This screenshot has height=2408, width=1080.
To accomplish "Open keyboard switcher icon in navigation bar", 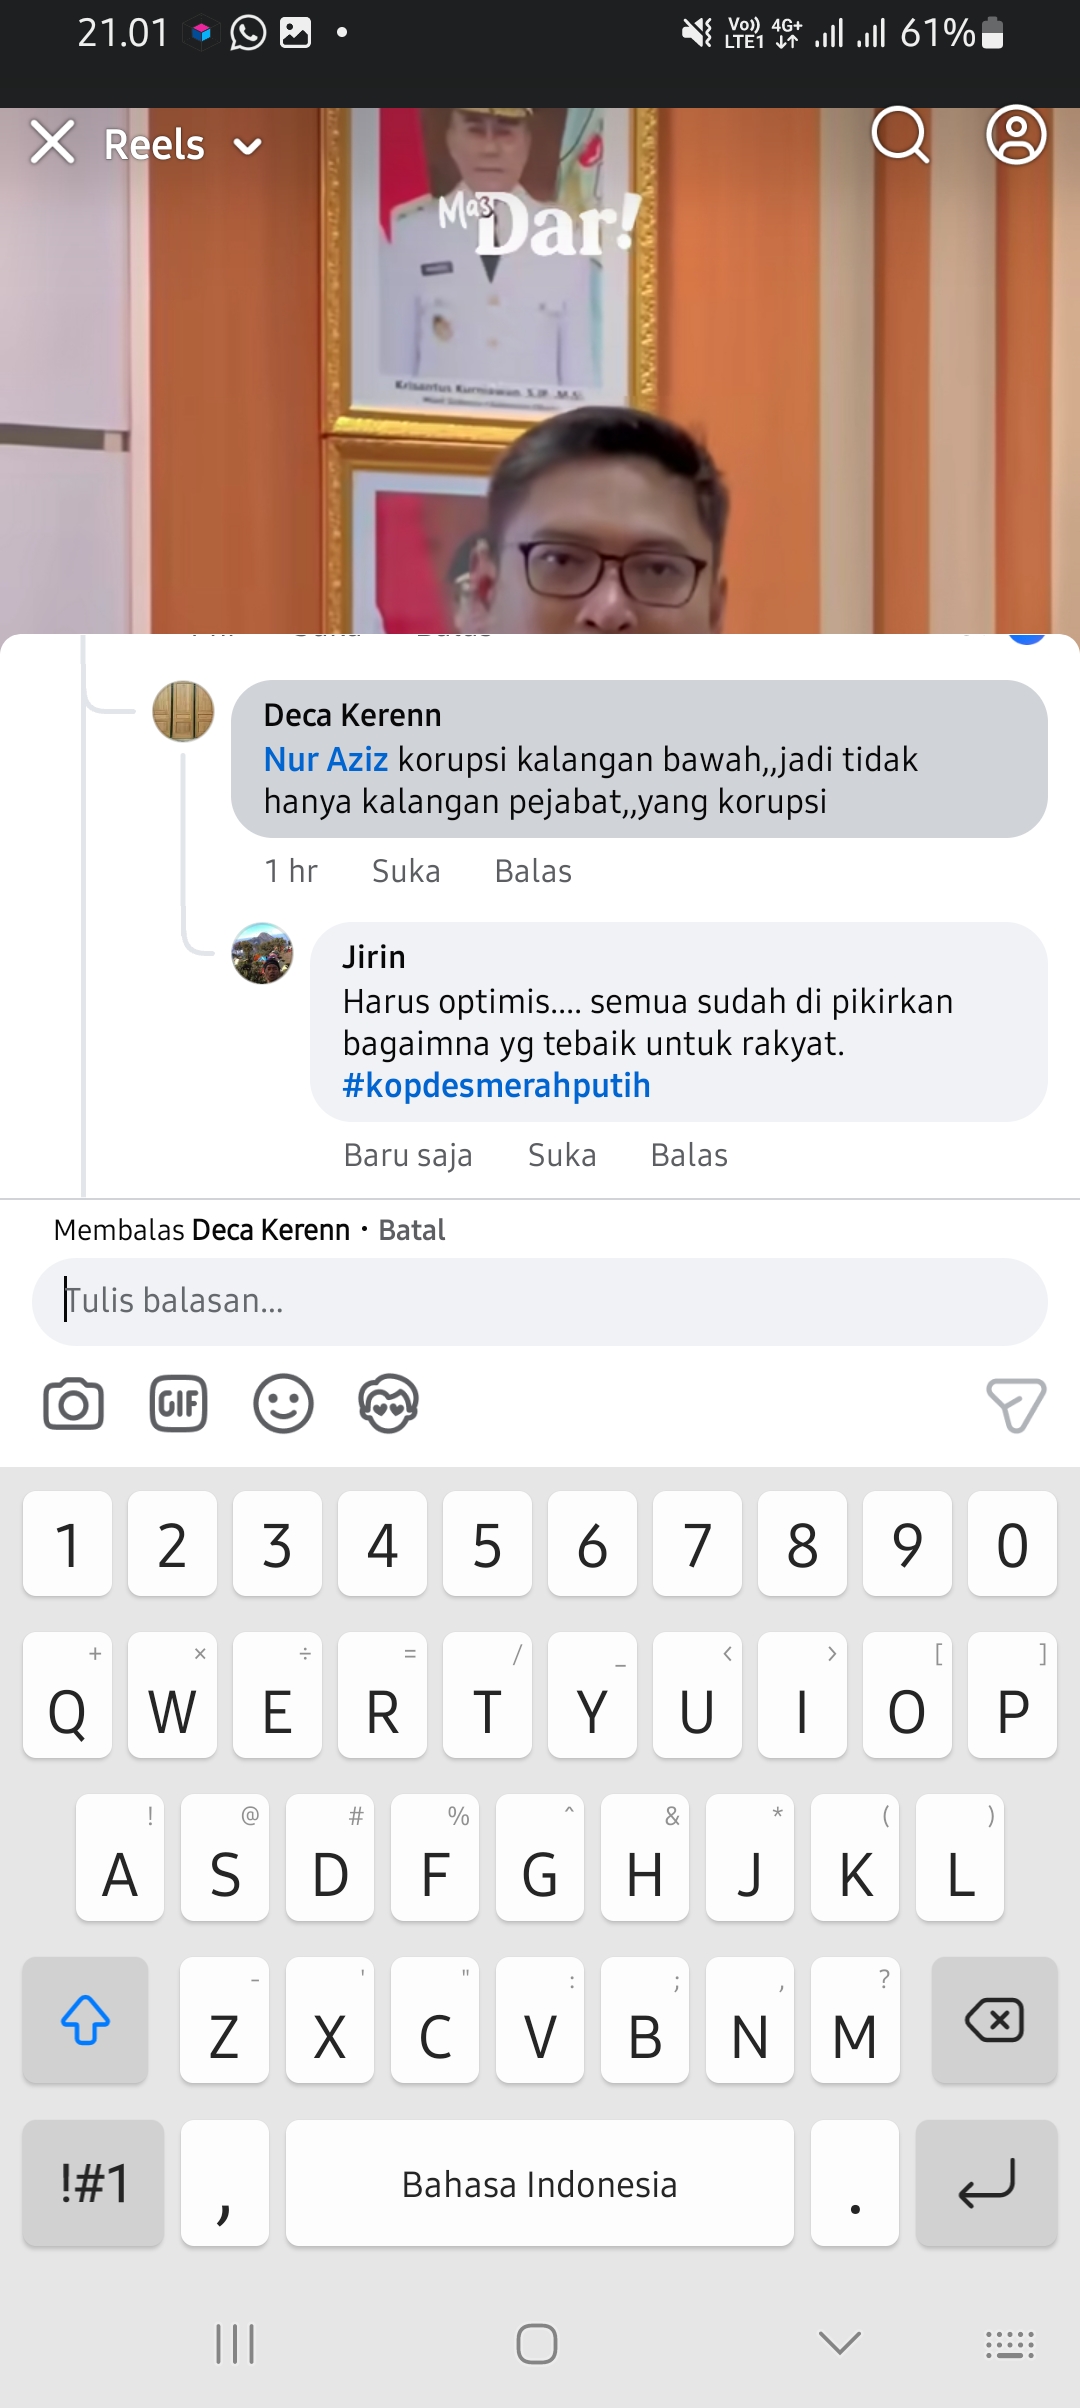I will tap(1010, 2344).
